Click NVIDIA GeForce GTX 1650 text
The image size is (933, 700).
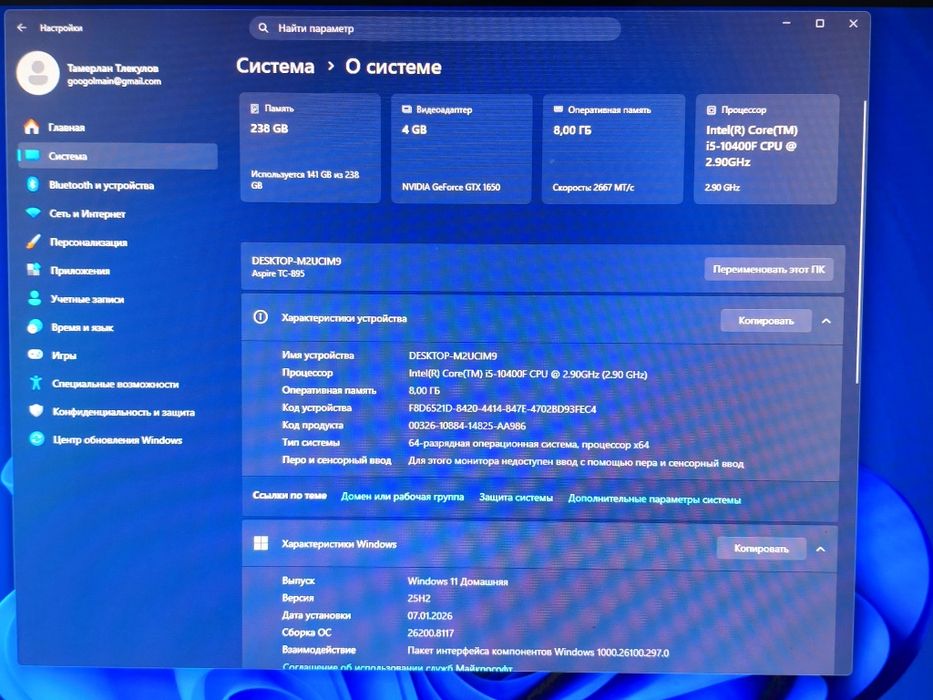pos(450,187)
